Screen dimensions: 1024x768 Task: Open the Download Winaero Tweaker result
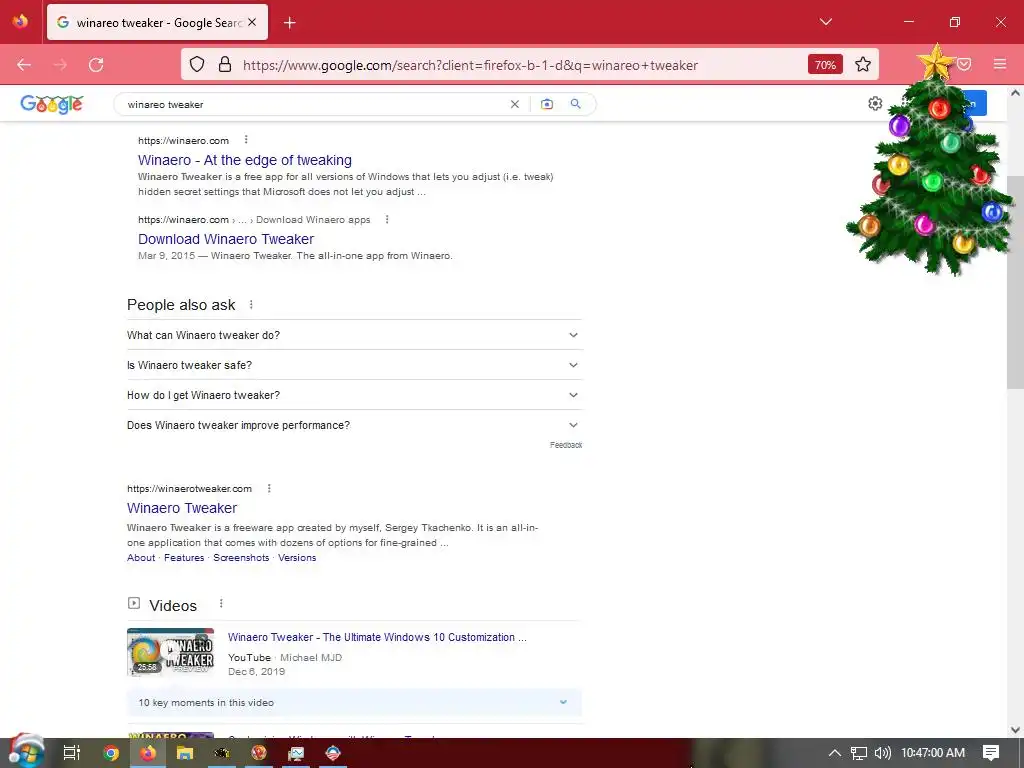click(226, 239)
